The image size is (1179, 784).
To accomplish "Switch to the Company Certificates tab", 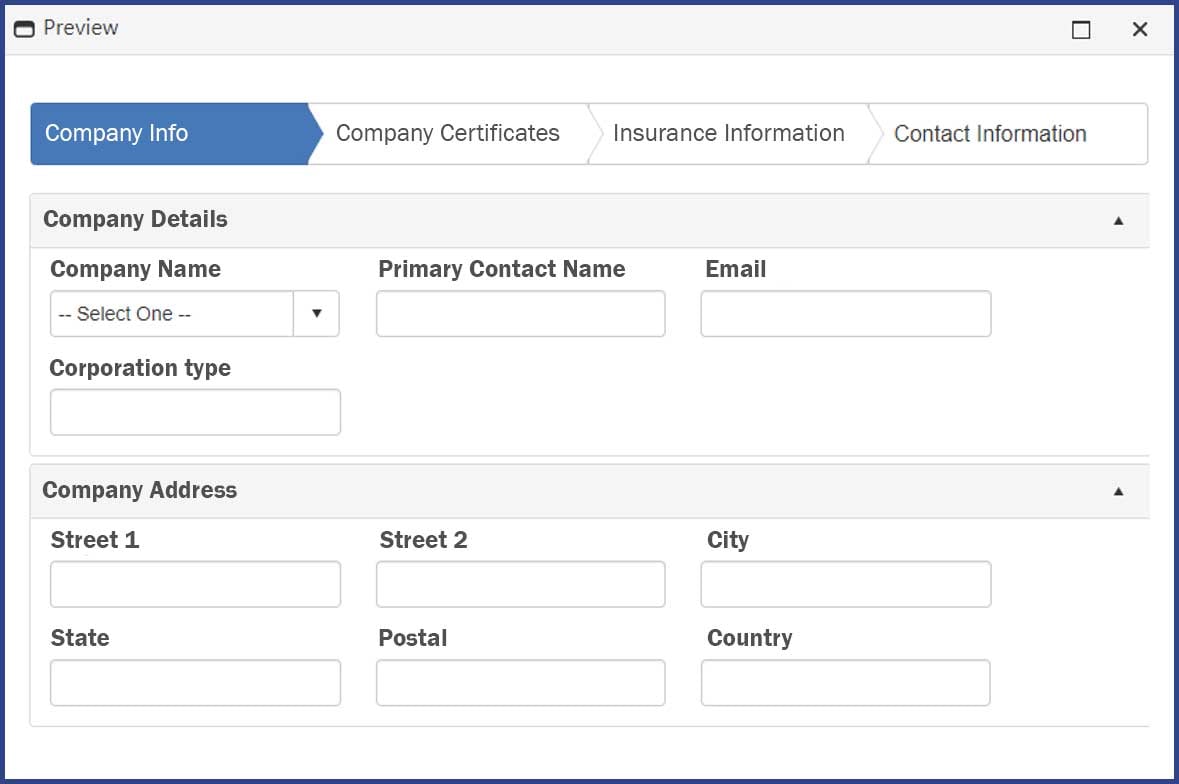I will 448,133.
